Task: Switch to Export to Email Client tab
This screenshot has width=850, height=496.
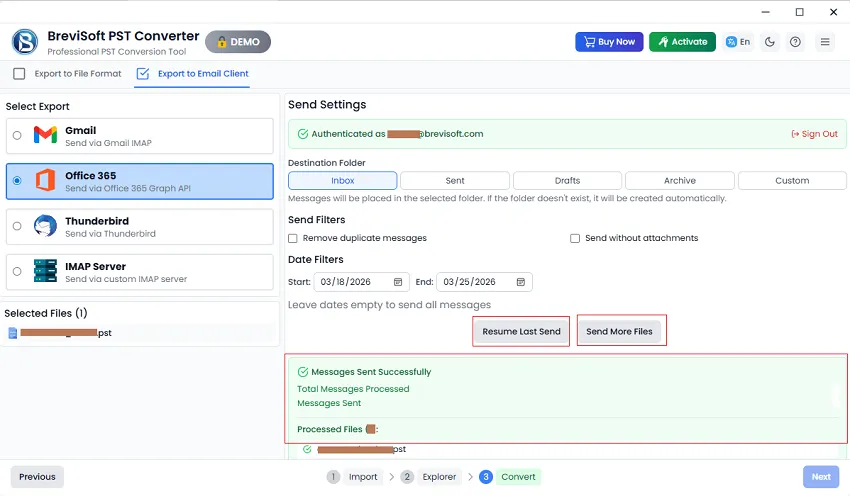Action: [x=192, y=74]
